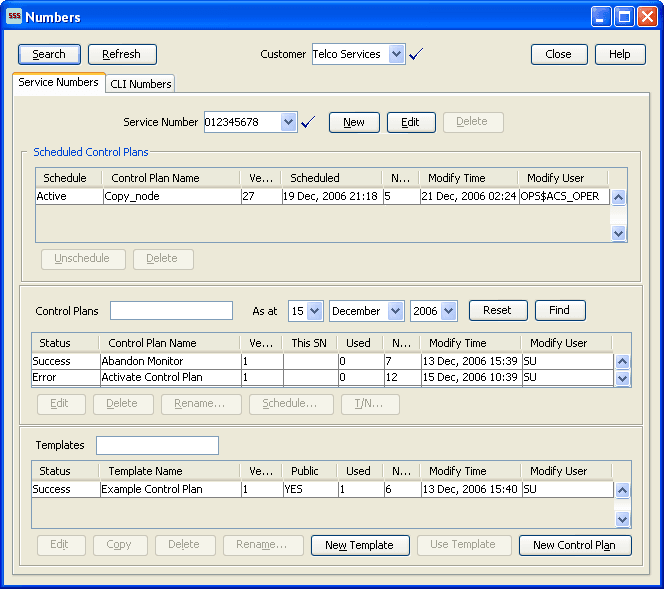
Task: Open the day dropdown showing 15
Action: (x=314, y=311)
